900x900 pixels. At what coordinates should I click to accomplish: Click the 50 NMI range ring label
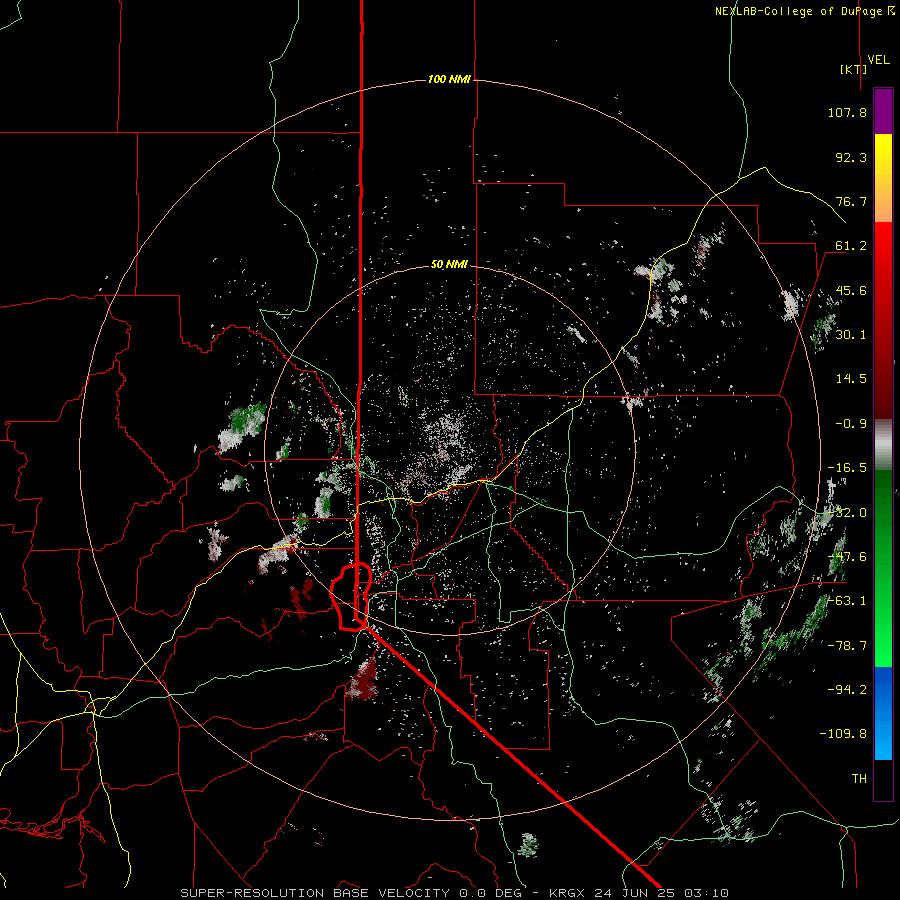449,265
